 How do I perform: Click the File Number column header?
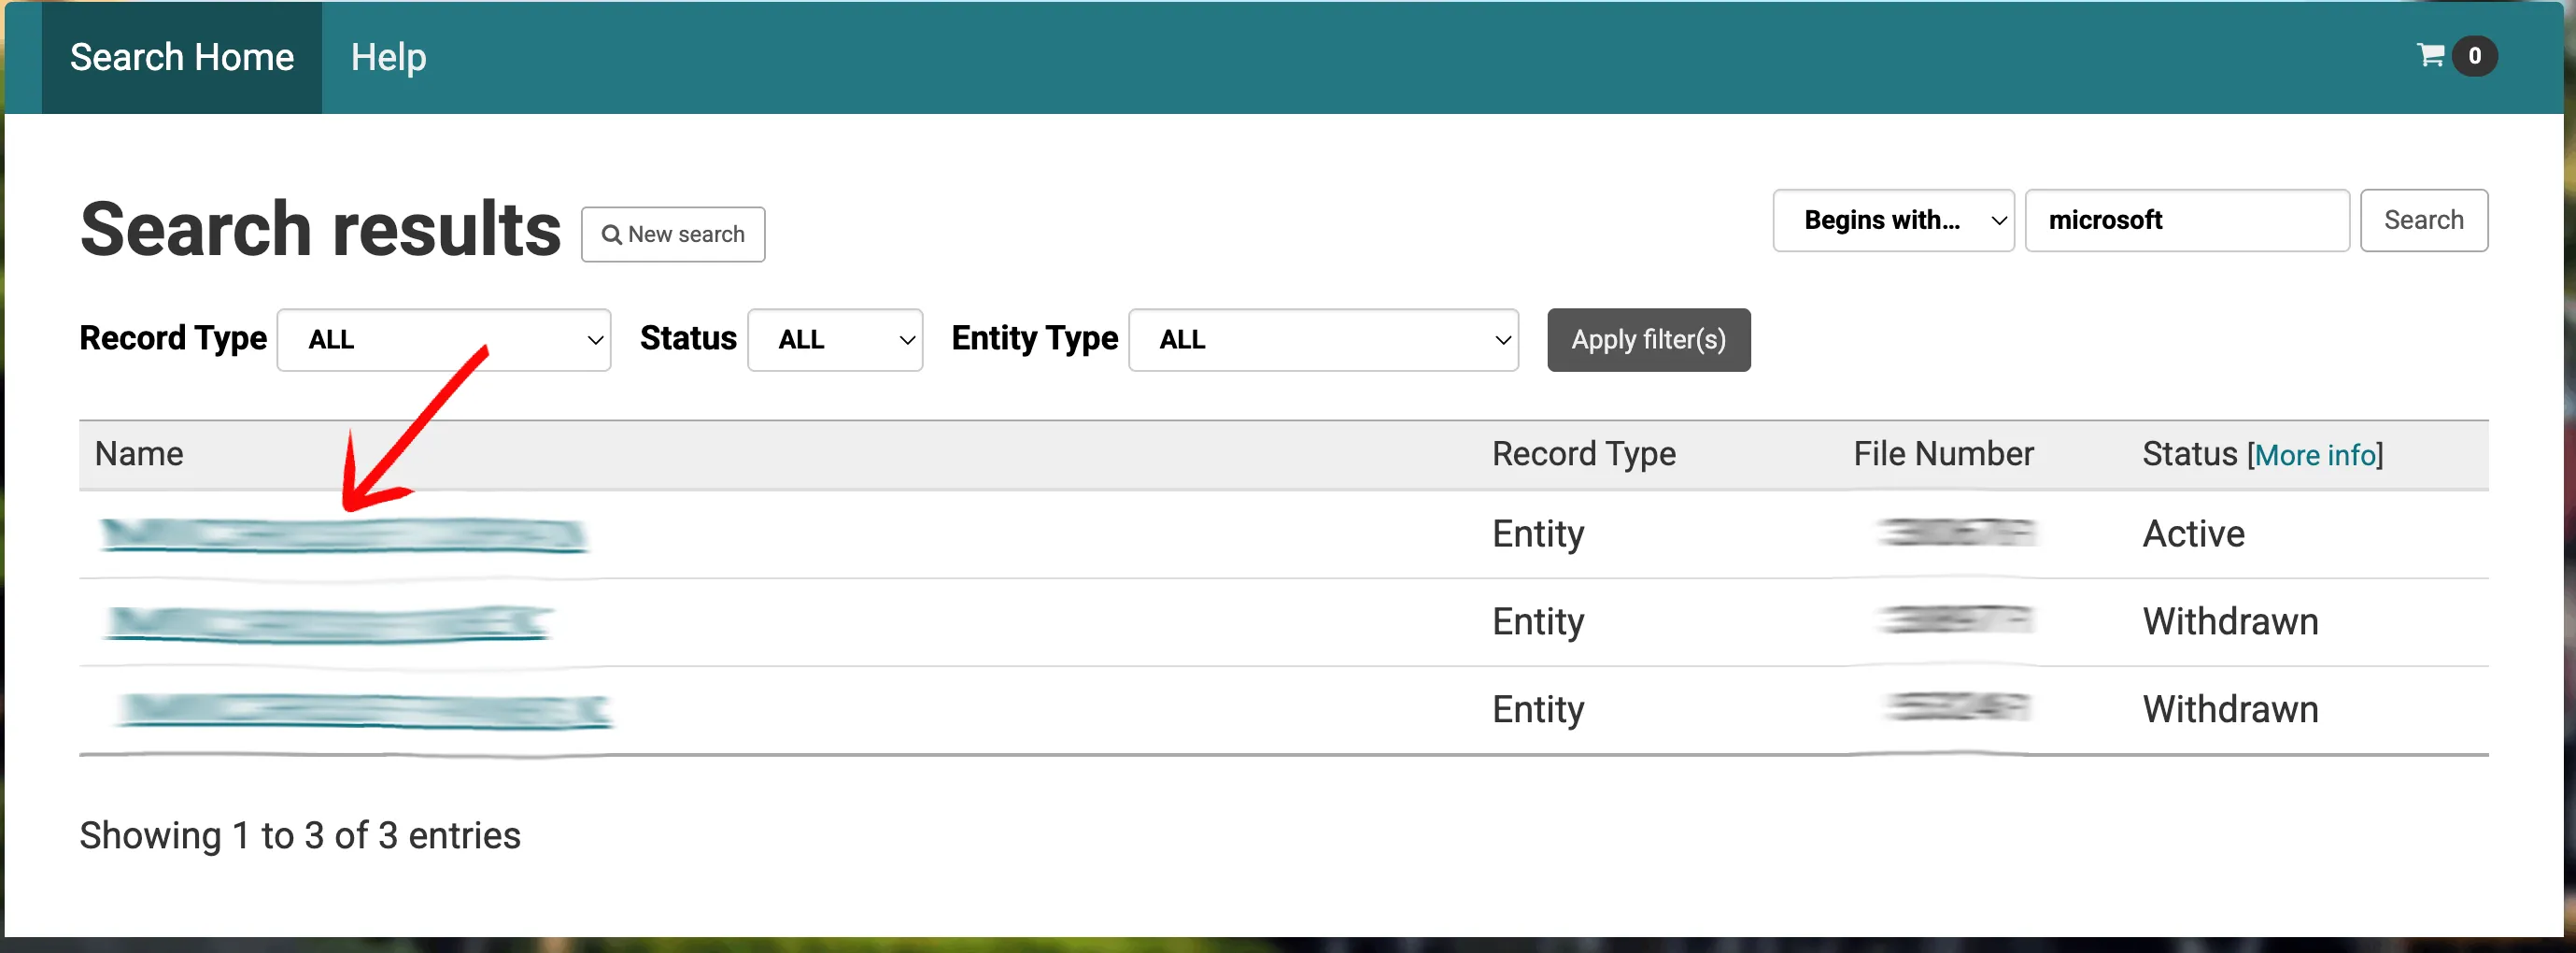pyautogui.click(x=1943, y=454)
